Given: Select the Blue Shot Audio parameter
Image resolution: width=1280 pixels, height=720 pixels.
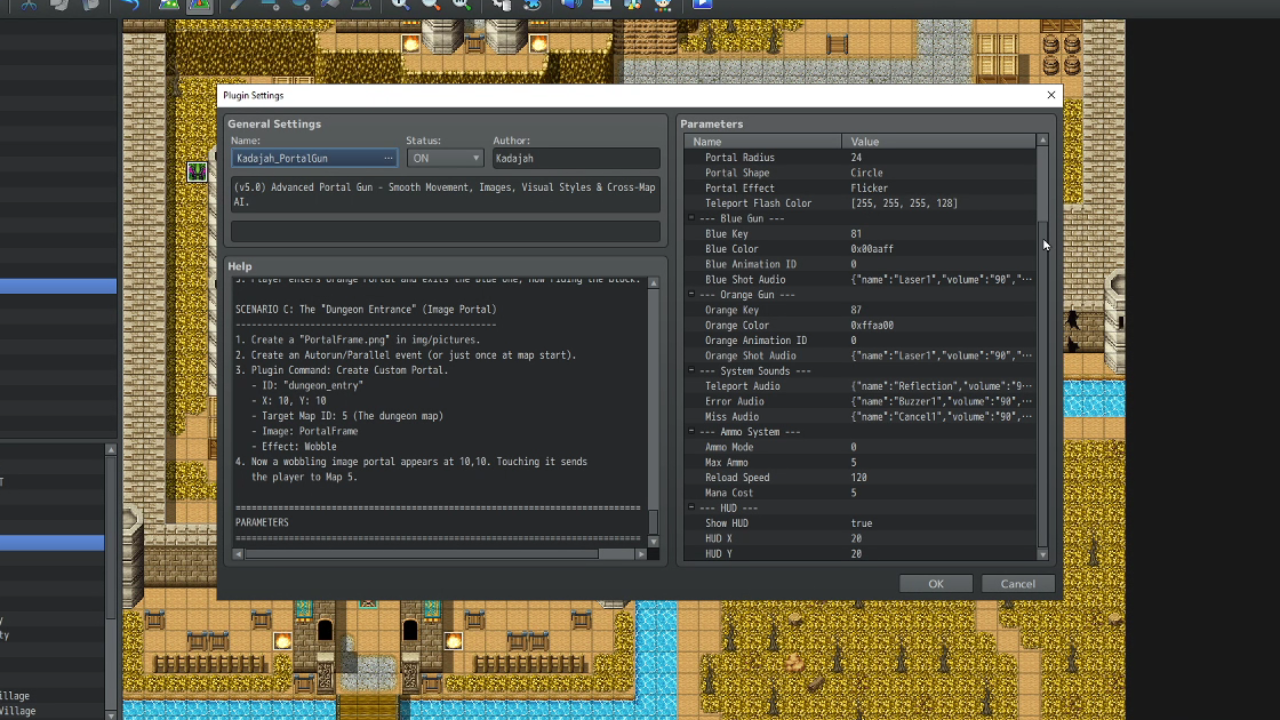Looking at the screenshot, I should (860, 280).
